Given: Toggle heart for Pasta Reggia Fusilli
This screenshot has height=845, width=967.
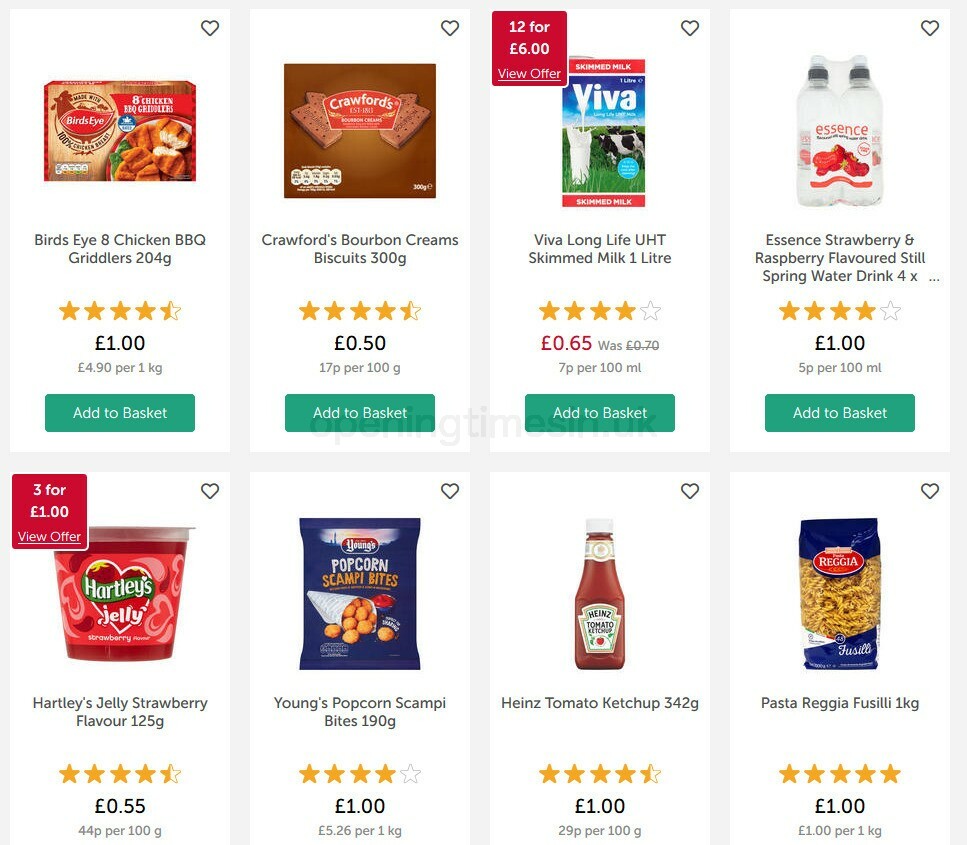Looking at the screenshot, I should [x=930, y=491].
